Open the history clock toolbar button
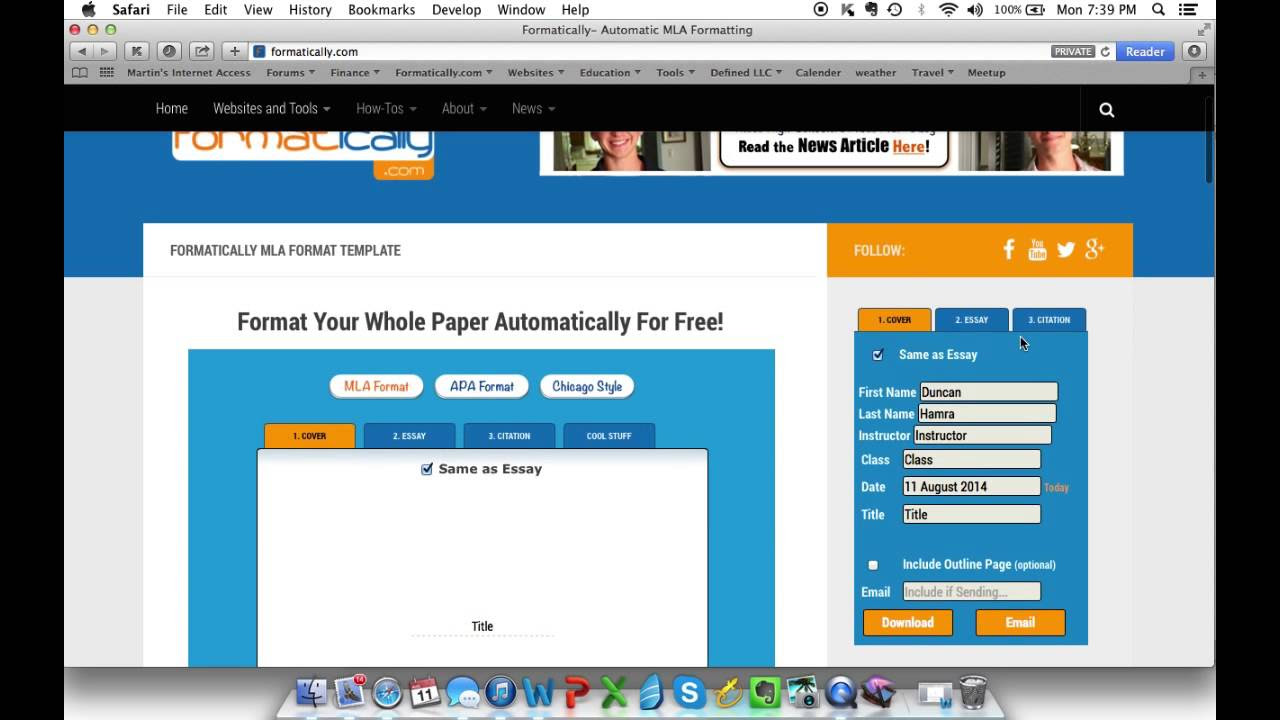 (169, 51)
